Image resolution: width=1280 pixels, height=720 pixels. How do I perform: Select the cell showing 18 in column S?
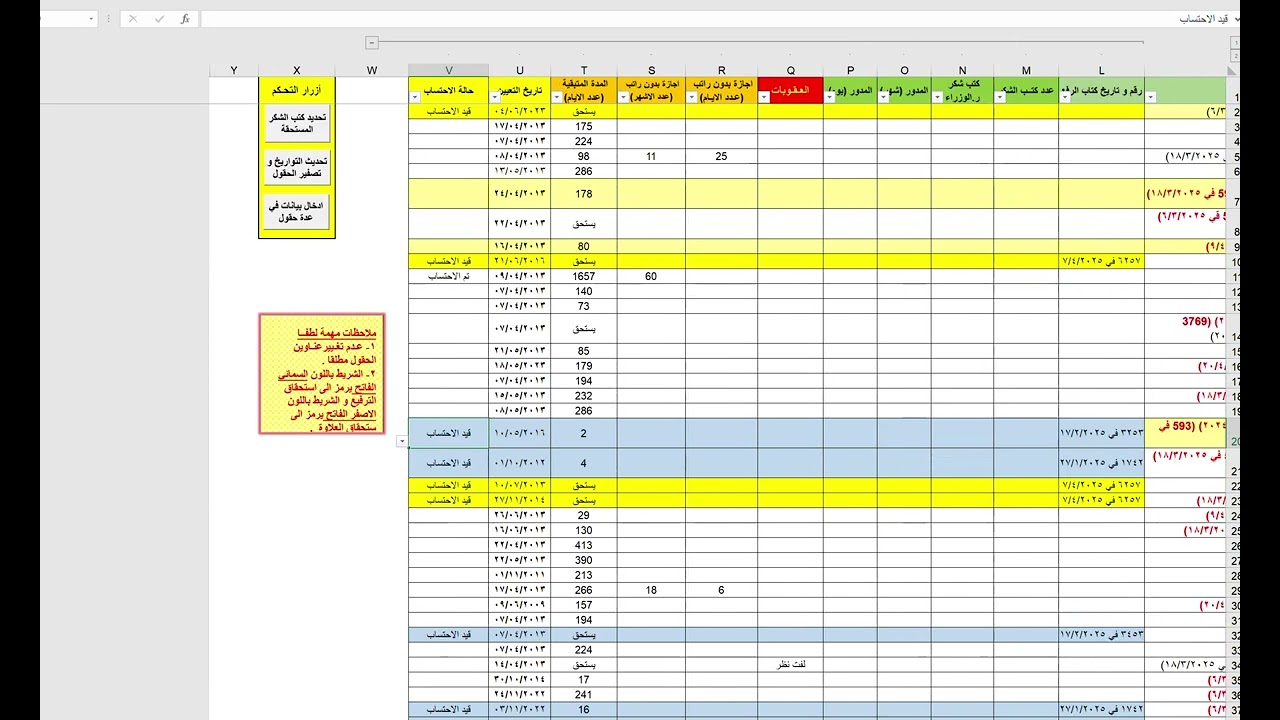point(651,591)
